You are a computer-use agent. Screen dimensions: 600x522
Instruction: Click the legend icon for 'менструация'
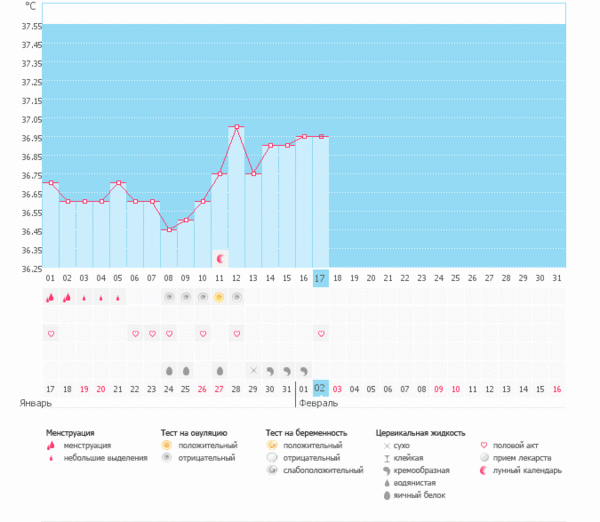(51, 446)
